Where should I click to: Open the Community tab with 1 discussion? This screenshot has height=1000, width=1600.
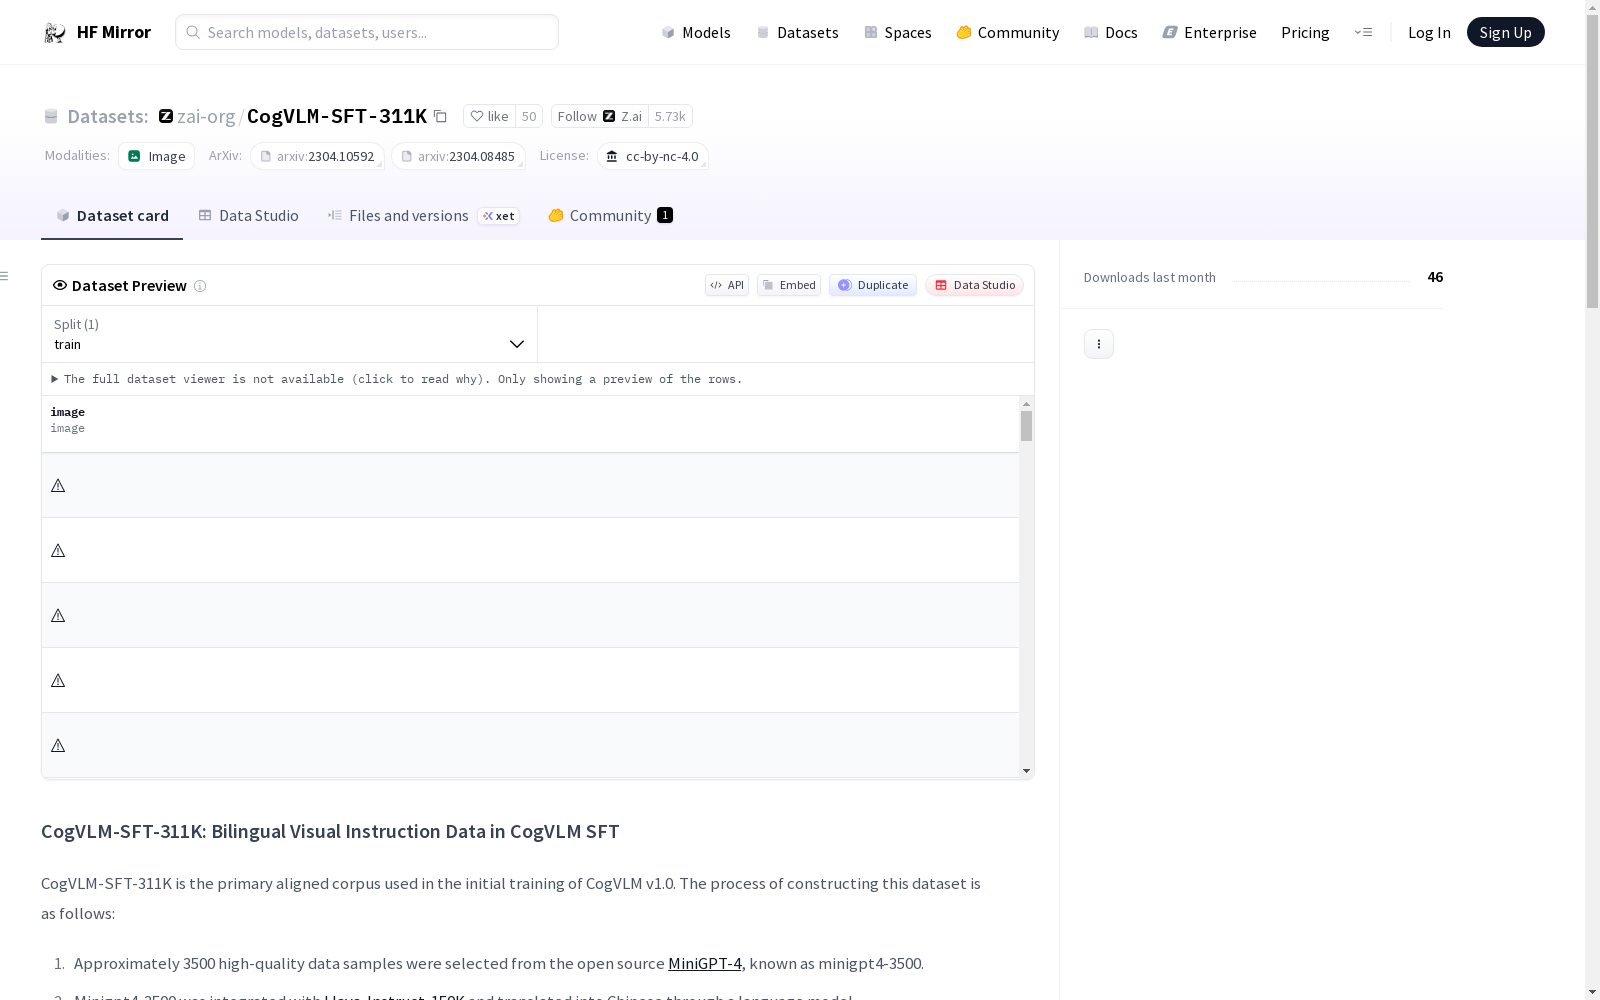click(x=610, y=216)
